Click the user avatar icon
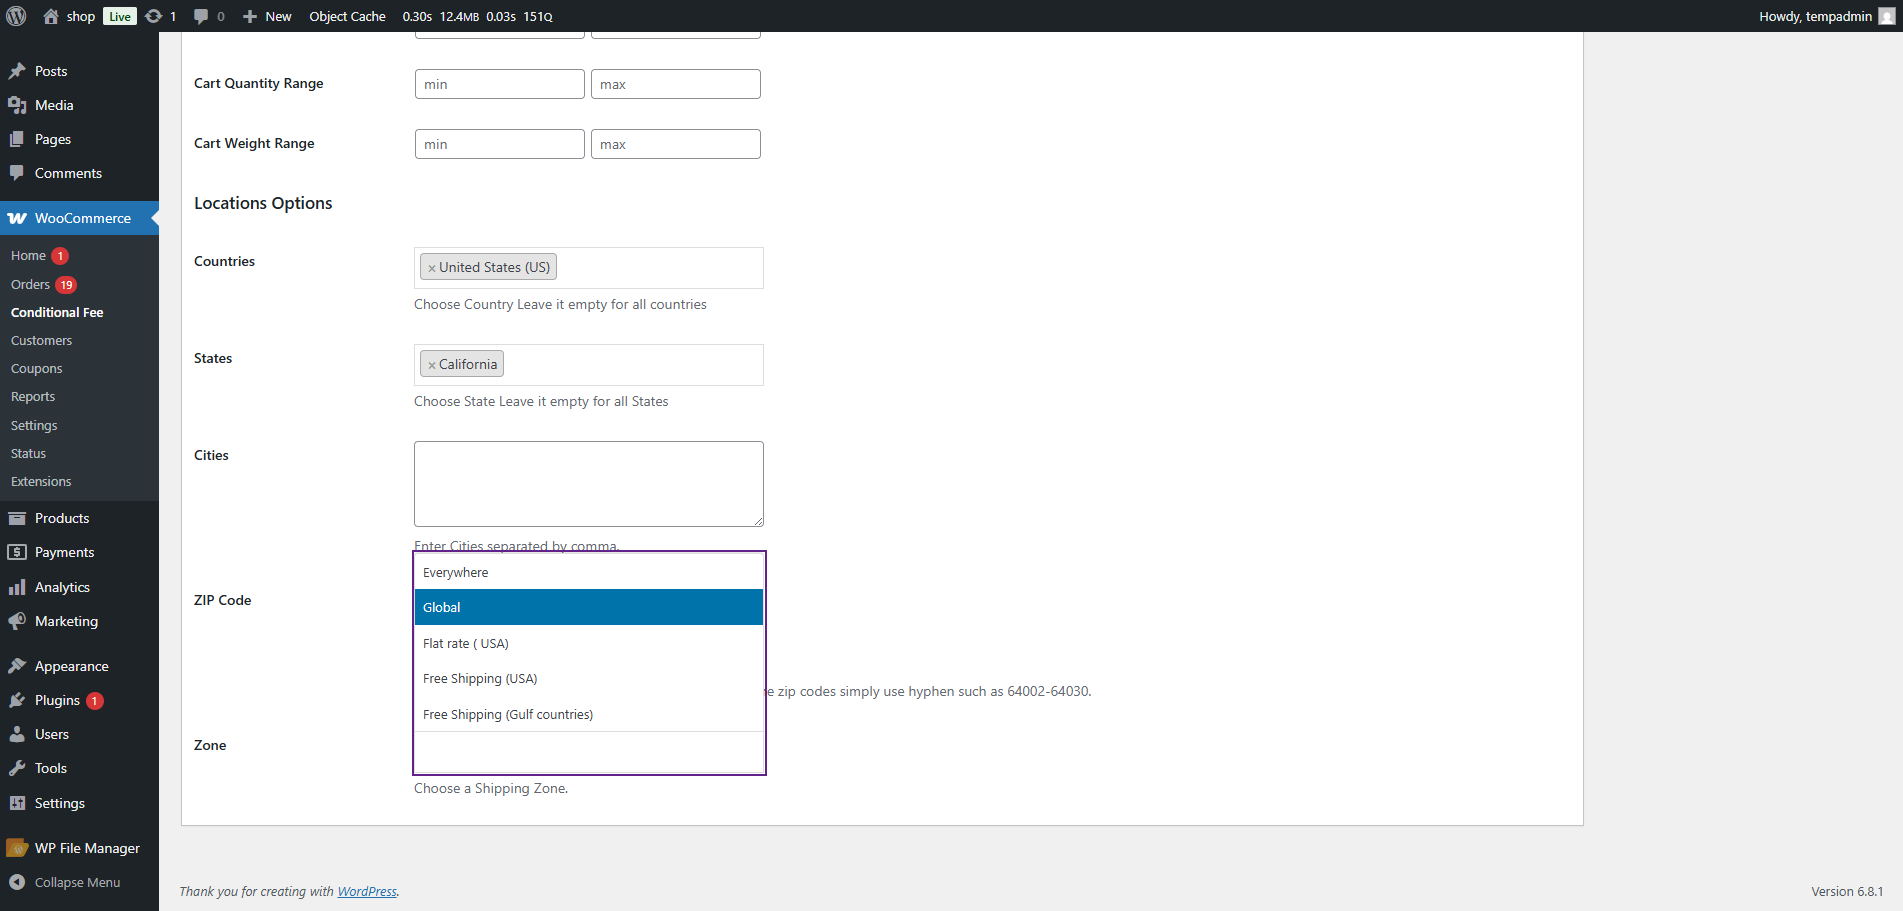The height and width of the screenshot is (911, 1903). click(x=1887, y=16)
